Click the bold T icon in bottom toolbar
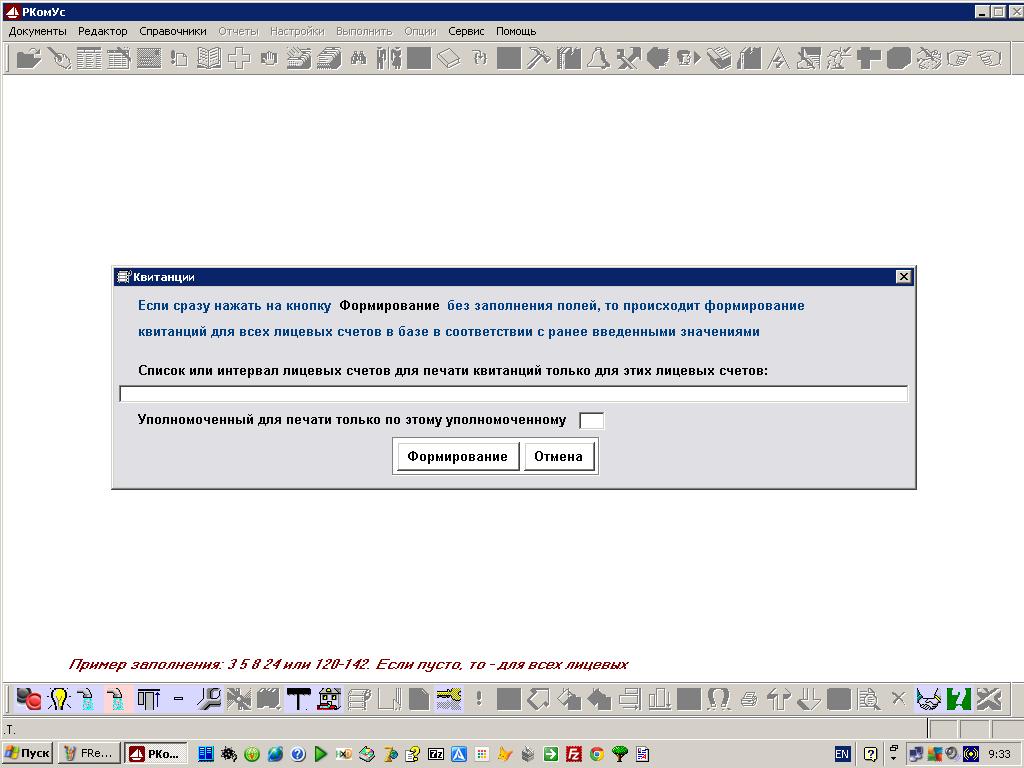1024x768 pixels. coord(298,699)
